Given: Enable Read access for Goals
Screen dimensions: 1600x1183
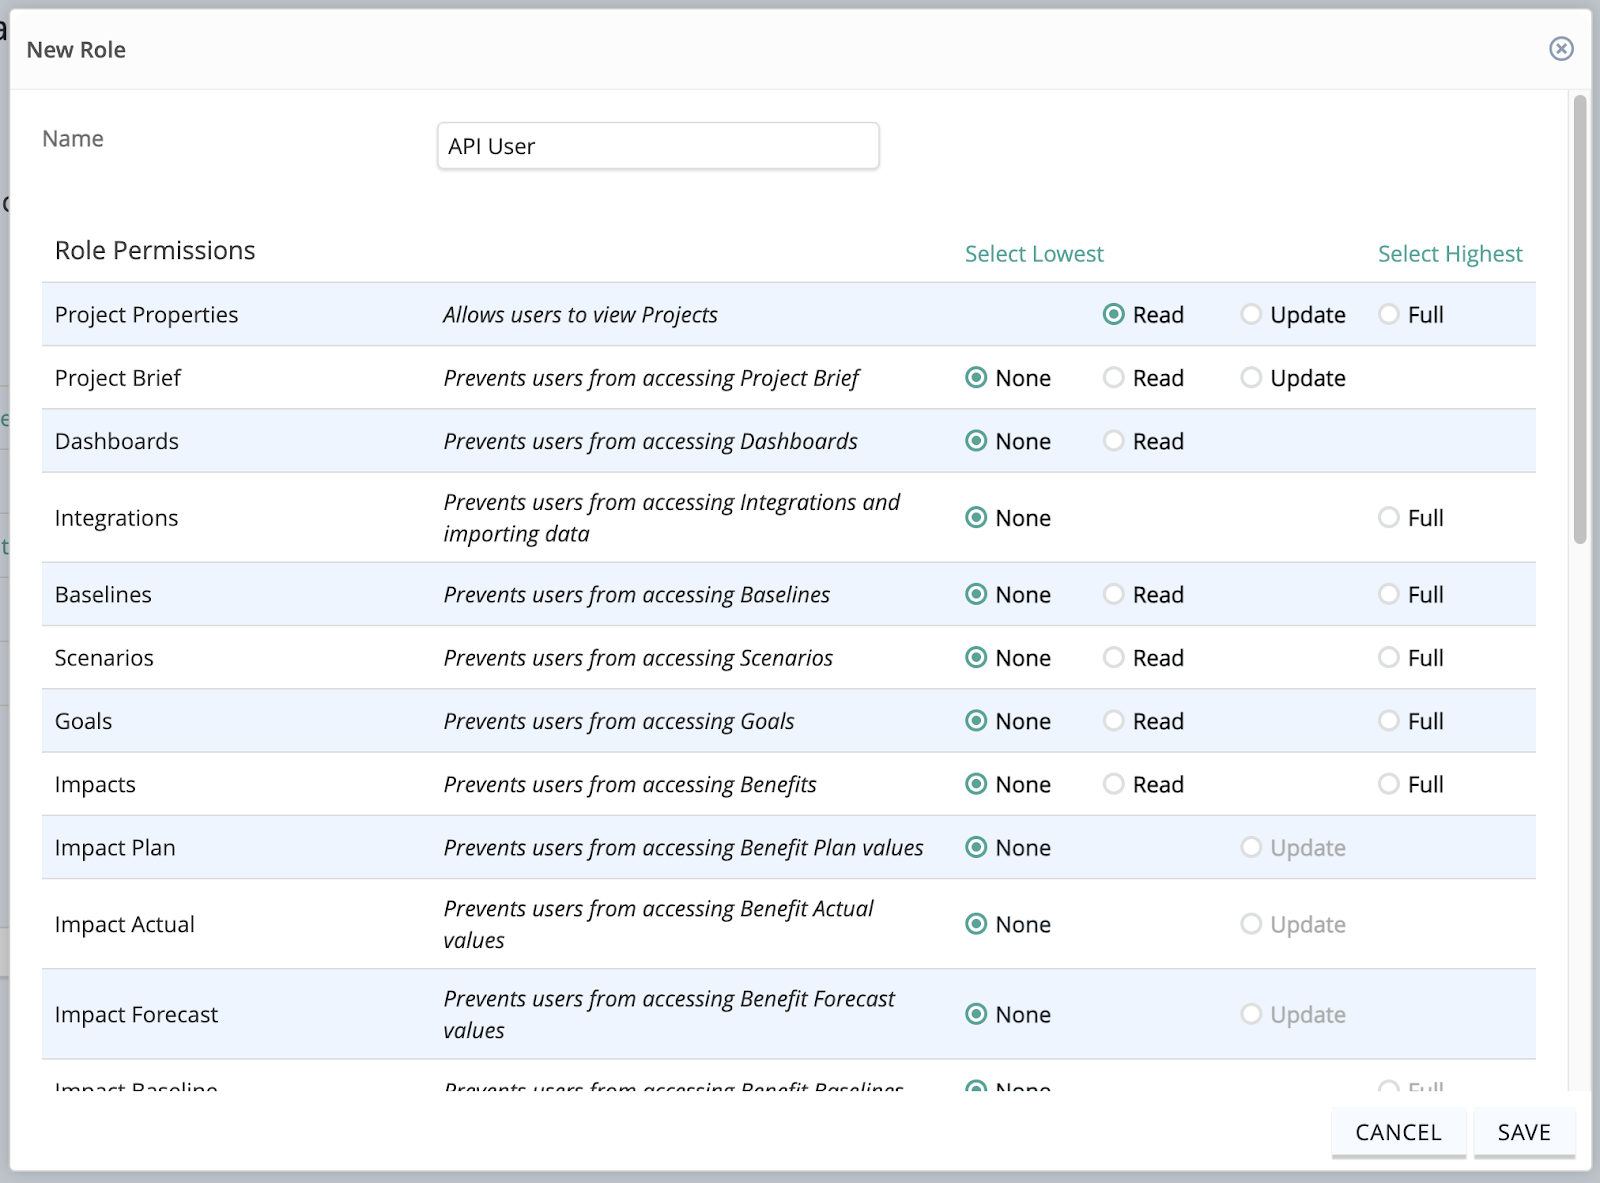Looking at the screenshot, I should [1112, 721].
